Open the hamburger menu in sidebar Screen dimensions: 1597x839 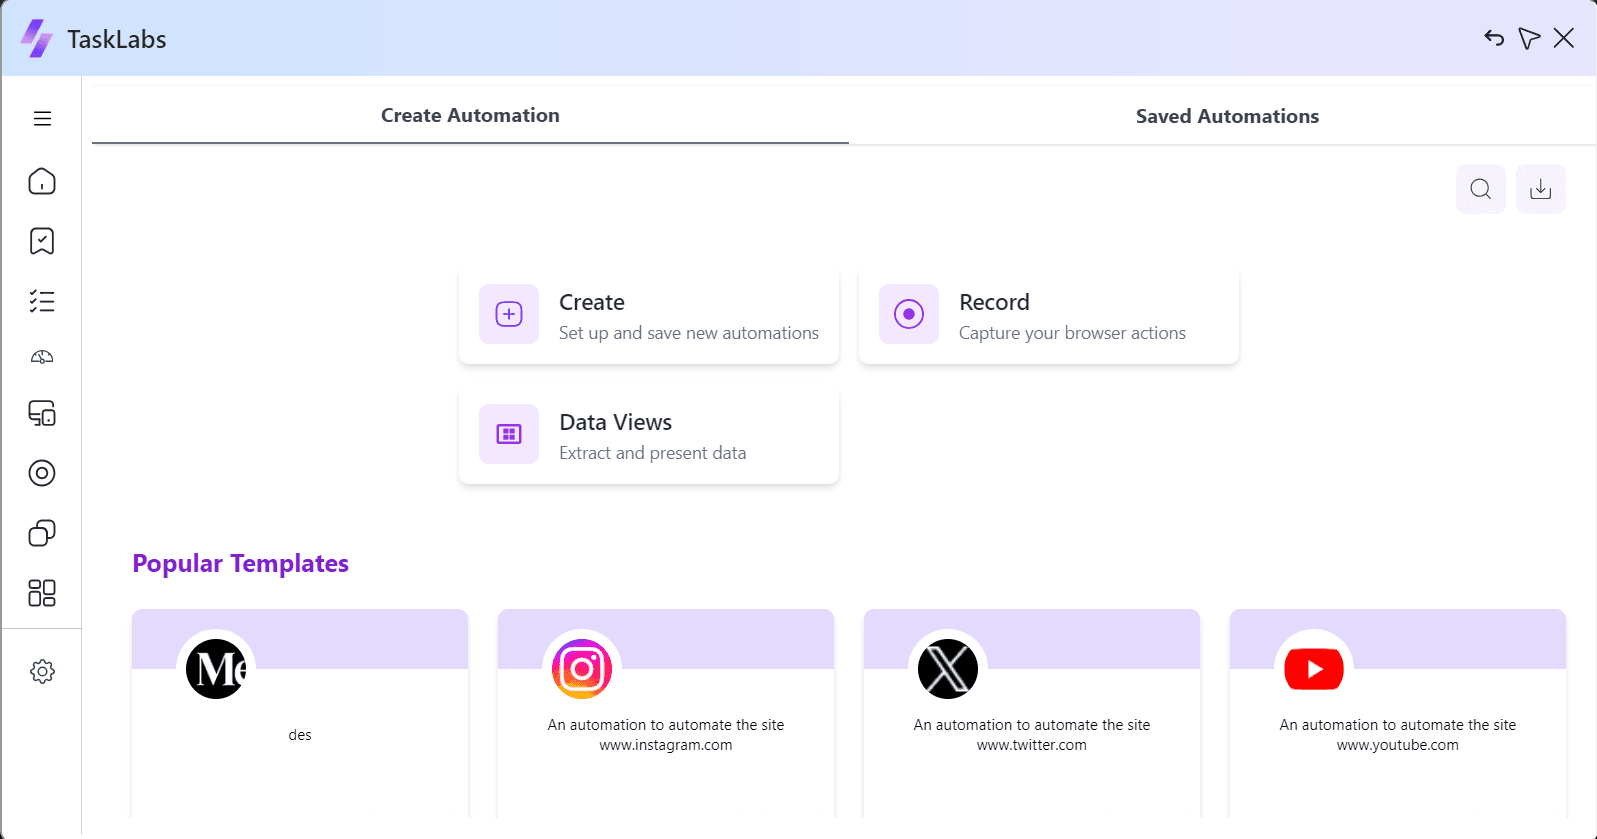[42, 119]
